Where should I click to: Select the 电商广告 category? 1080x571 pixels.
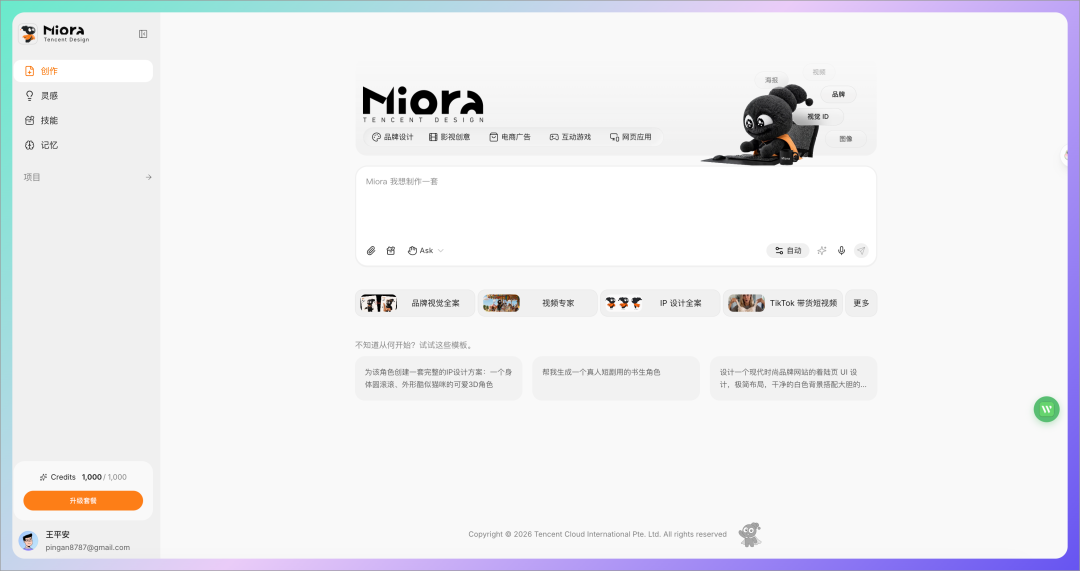pos(510,137)
